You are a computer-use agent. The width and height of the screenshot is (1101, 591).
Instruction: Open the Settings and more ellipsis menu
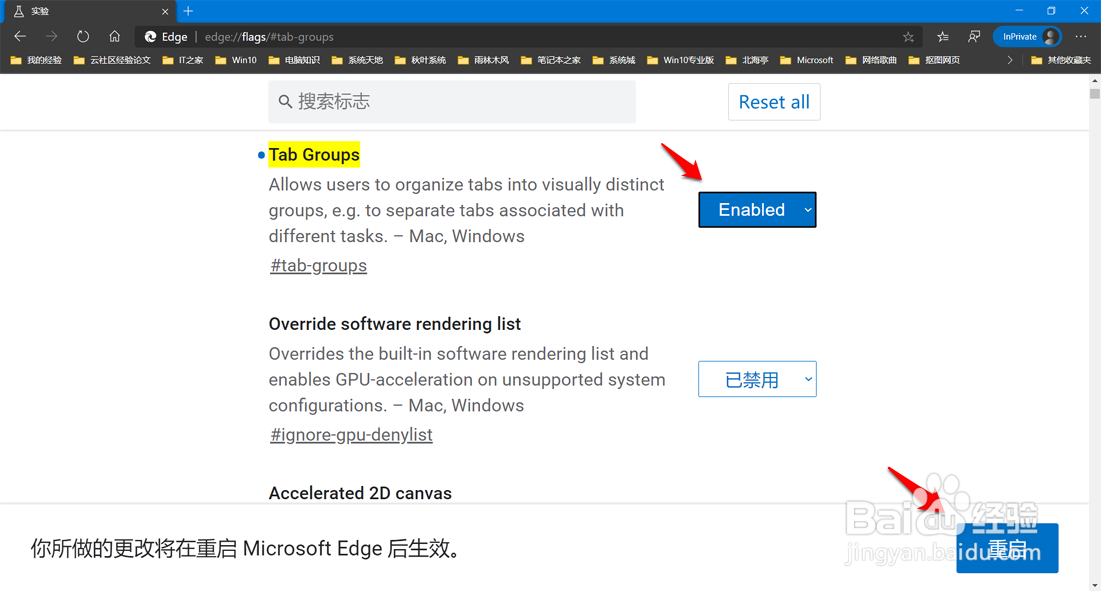tap(1081, 36)
